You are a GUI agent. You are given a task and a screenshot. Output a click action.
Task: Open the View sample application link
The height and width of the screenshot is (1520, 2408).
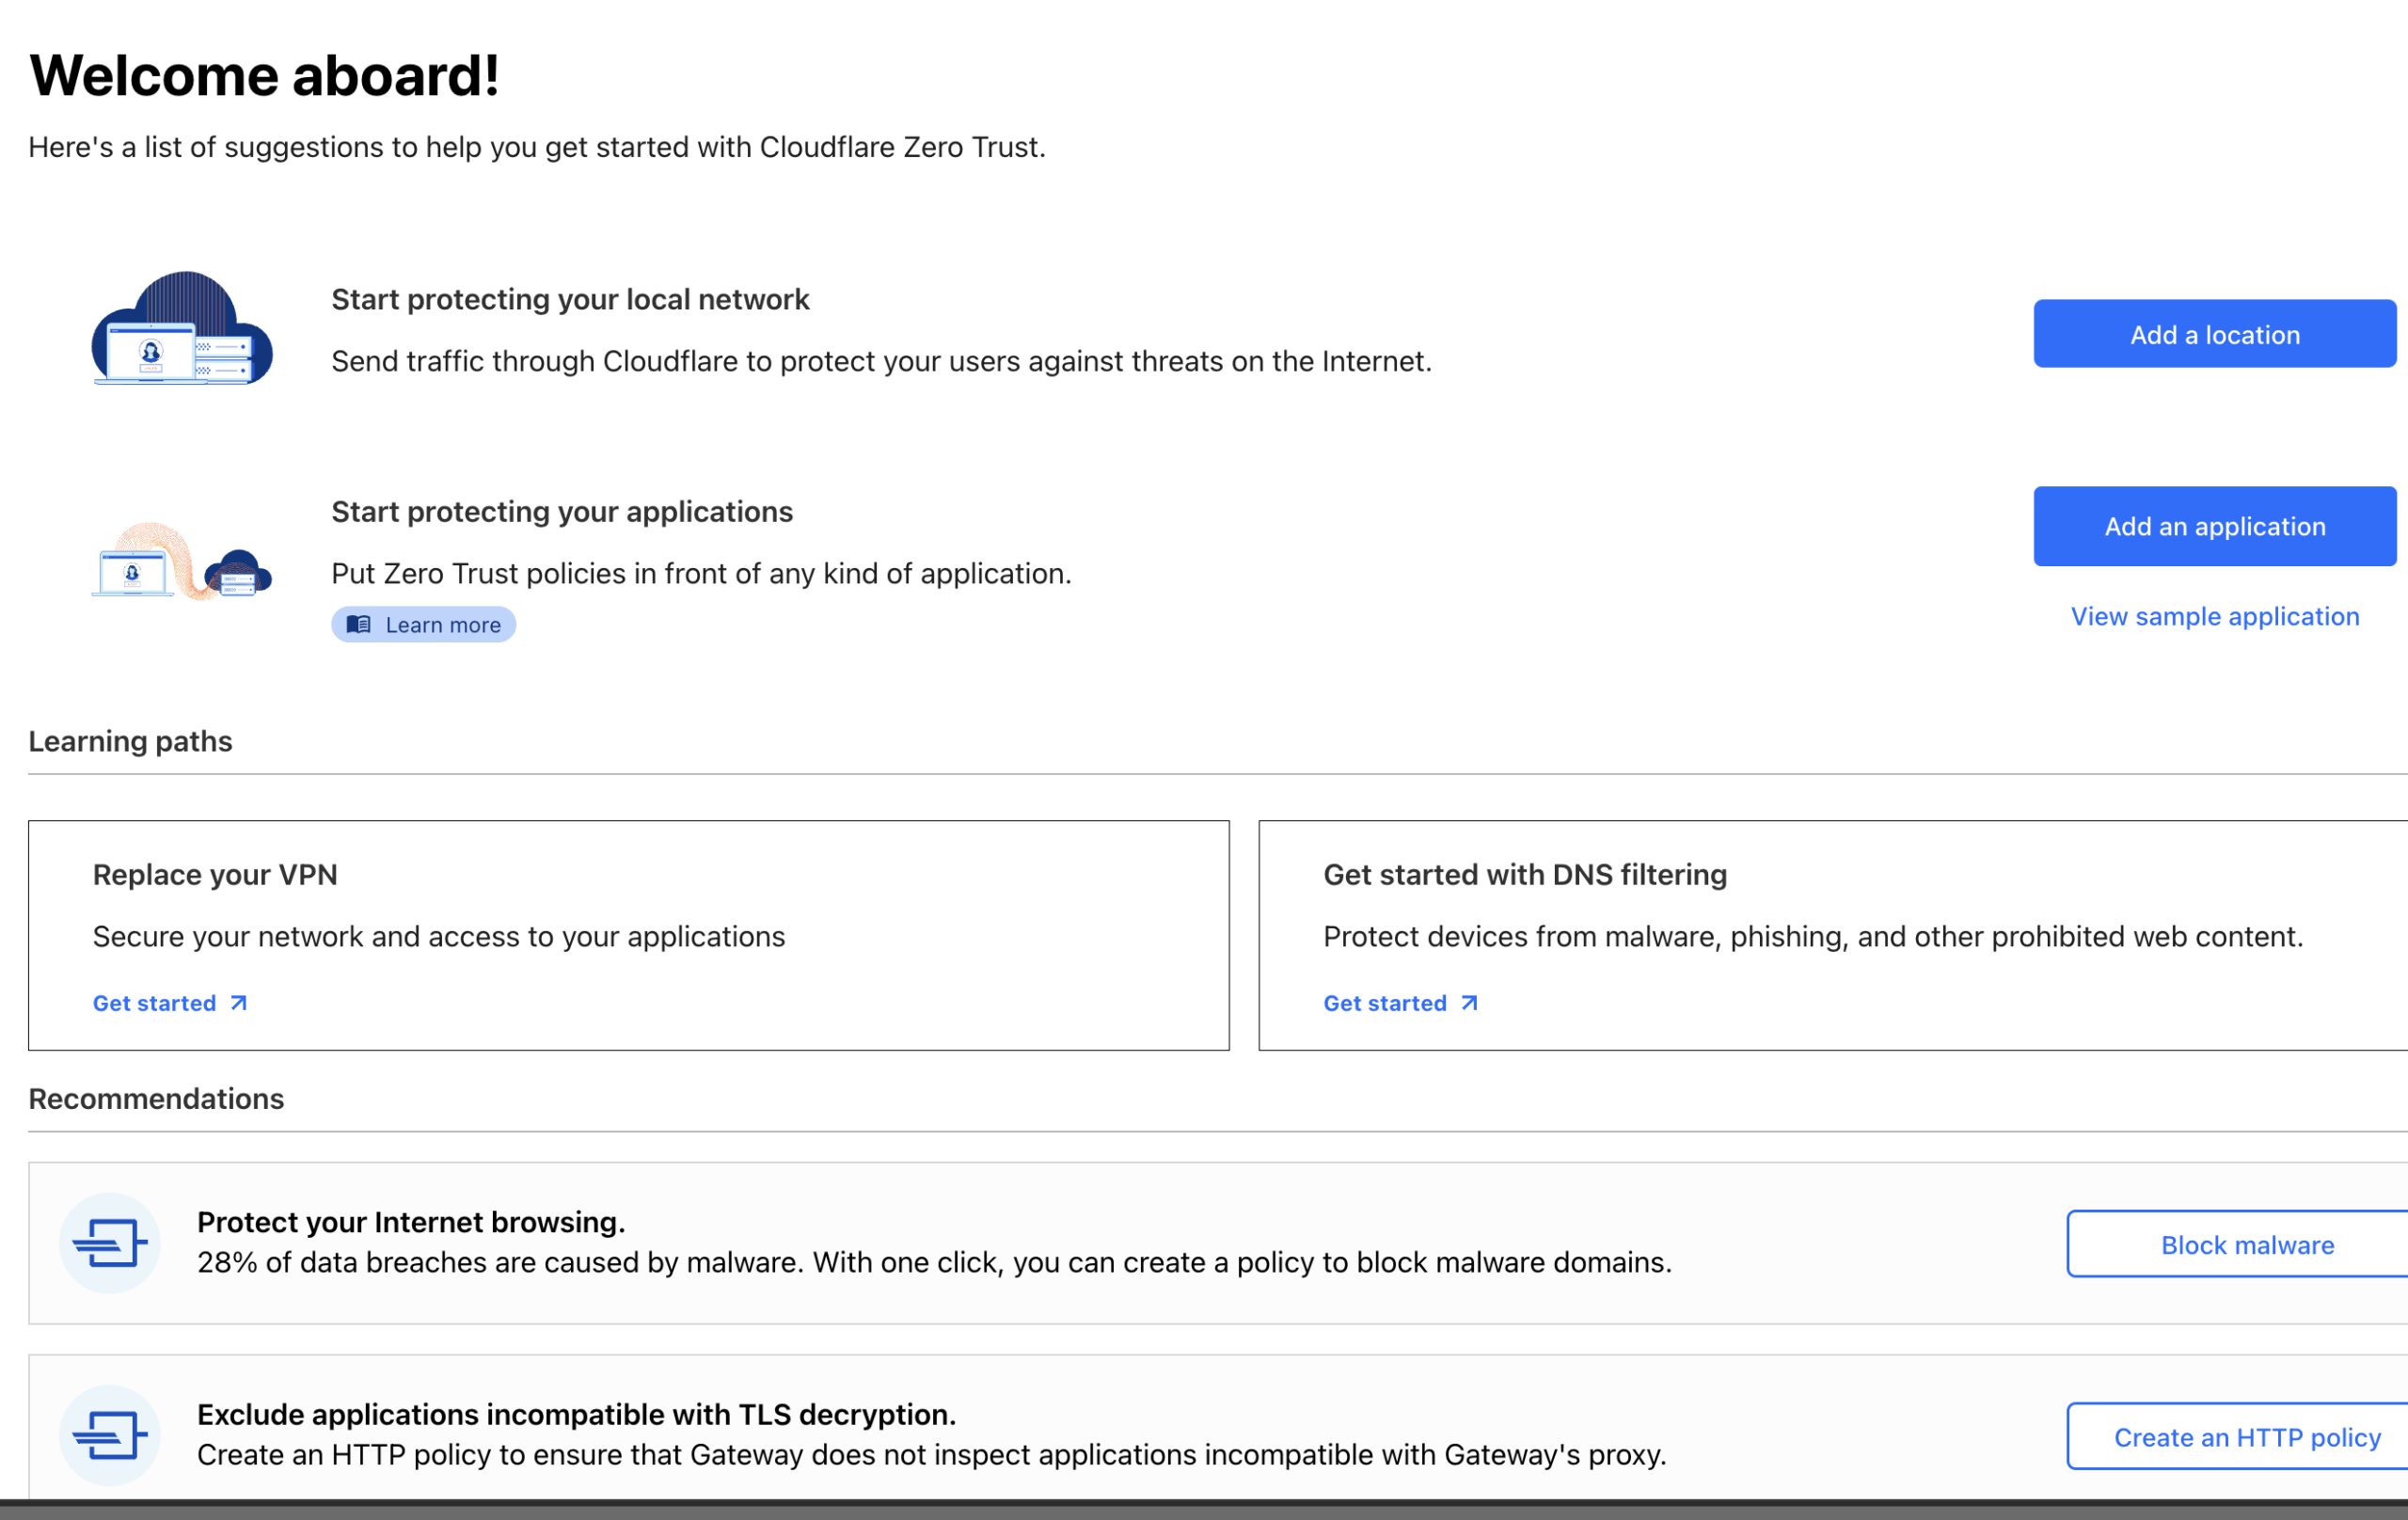click(2214, 616)
